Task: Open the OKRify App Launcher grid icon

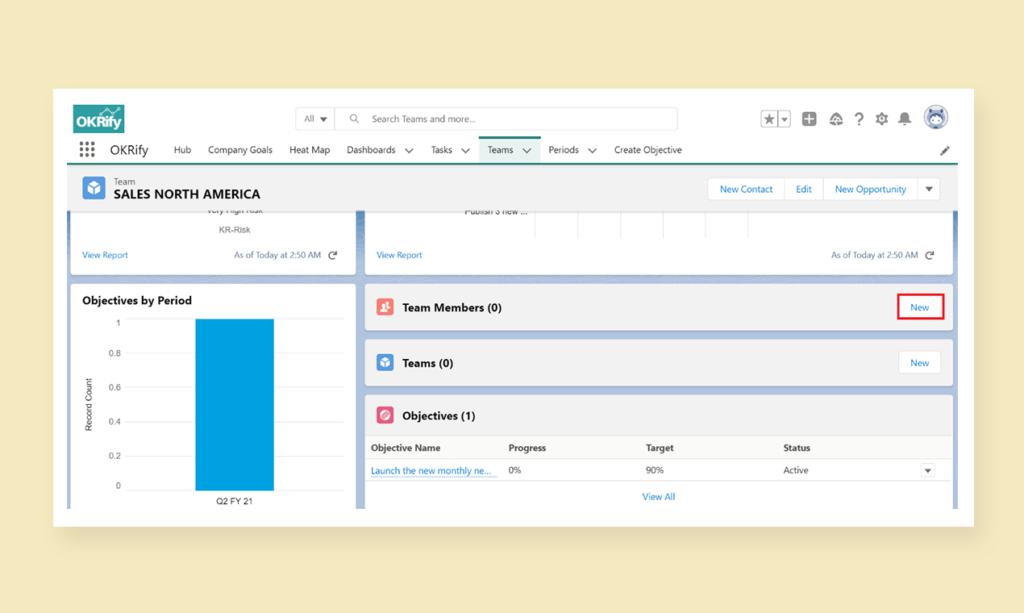Action: tap(87, 150)
